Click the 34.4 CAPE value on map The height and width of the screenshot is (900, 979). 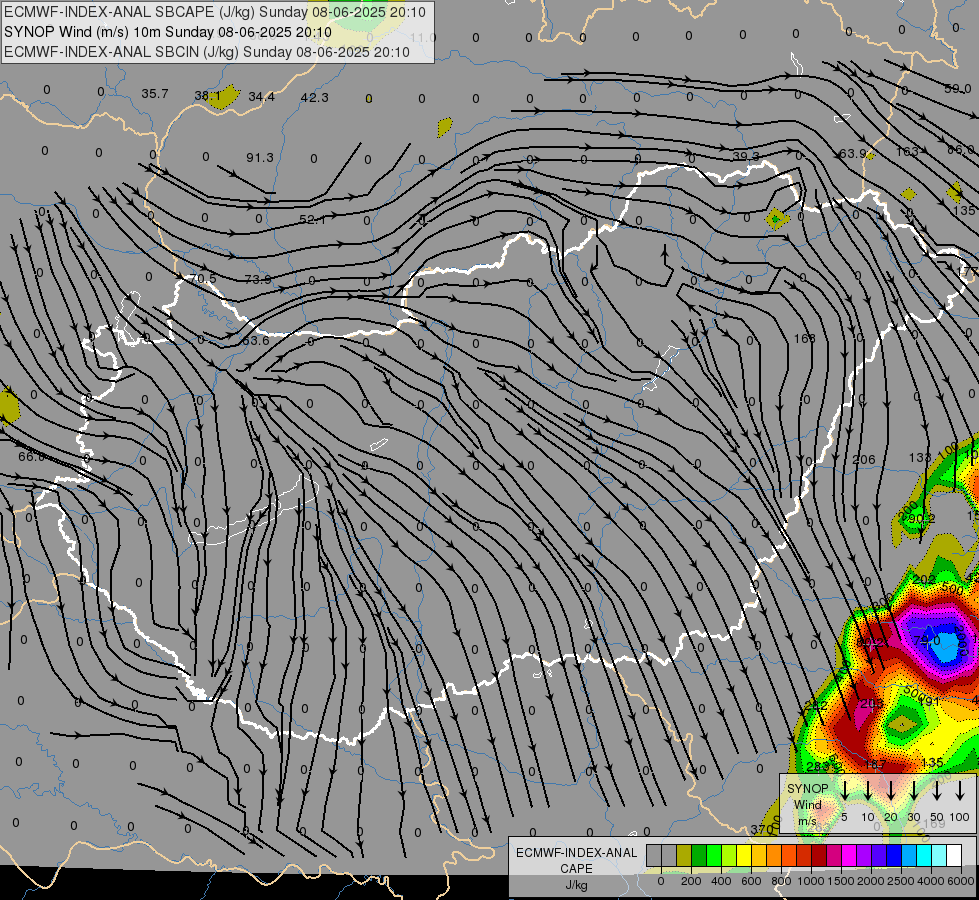(x=261, y=97)
